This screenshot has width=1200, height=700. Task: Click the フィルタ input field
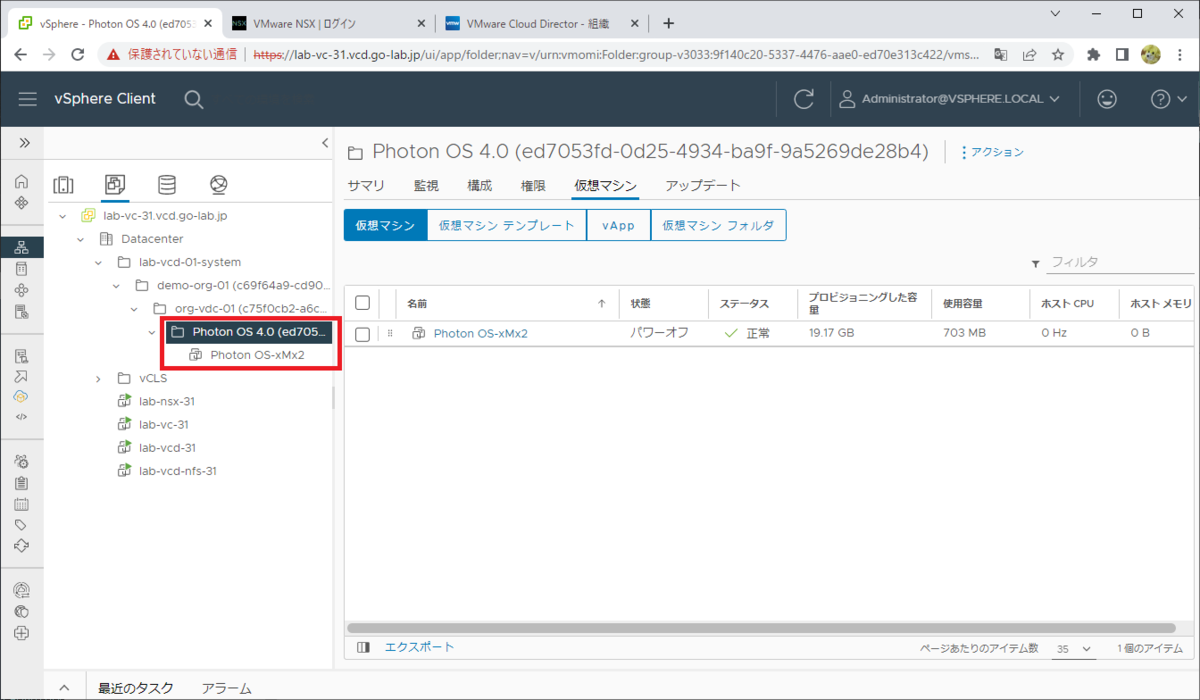click(1119, 262)
